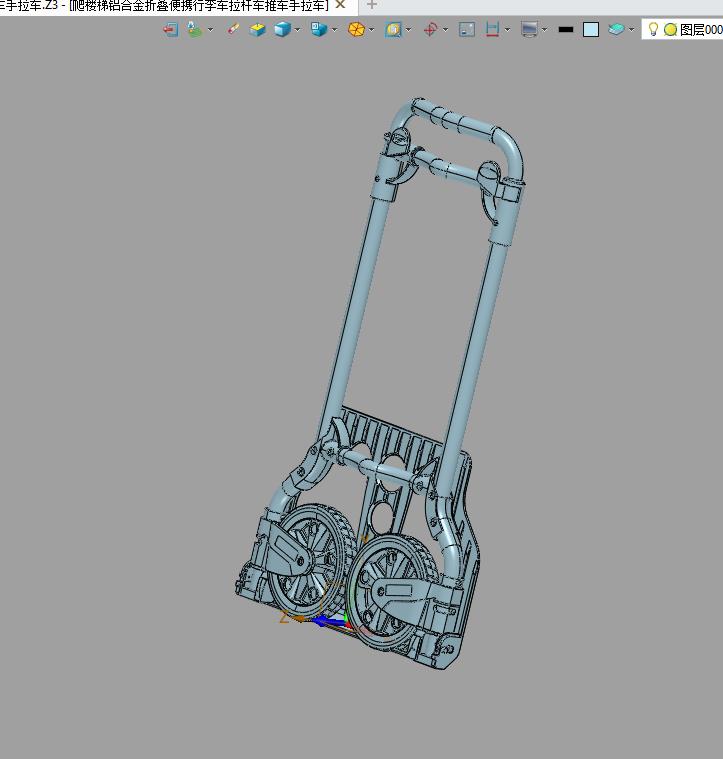Click the red coordinate frame icon
Viewport: 723px width, 759px height.
pyautogui.click(x=430, y=30)
